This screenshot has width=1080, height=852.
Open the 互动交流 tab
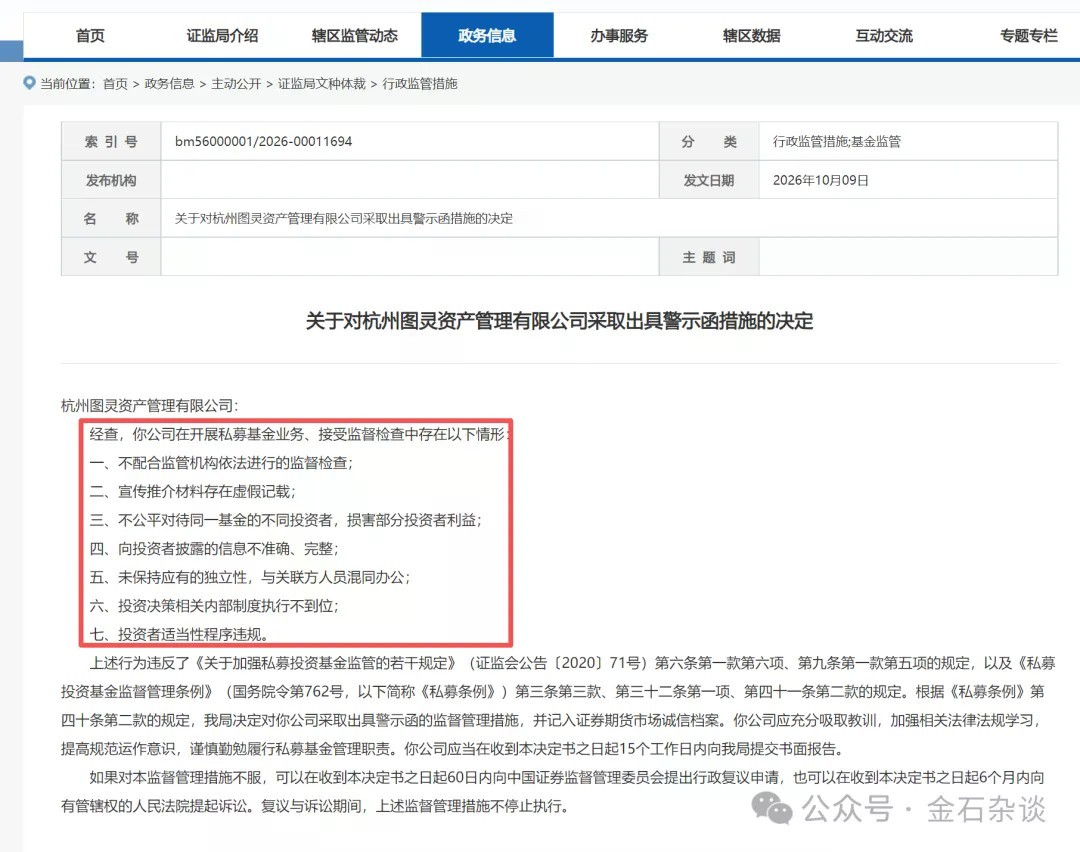click(x=884, y=36)
